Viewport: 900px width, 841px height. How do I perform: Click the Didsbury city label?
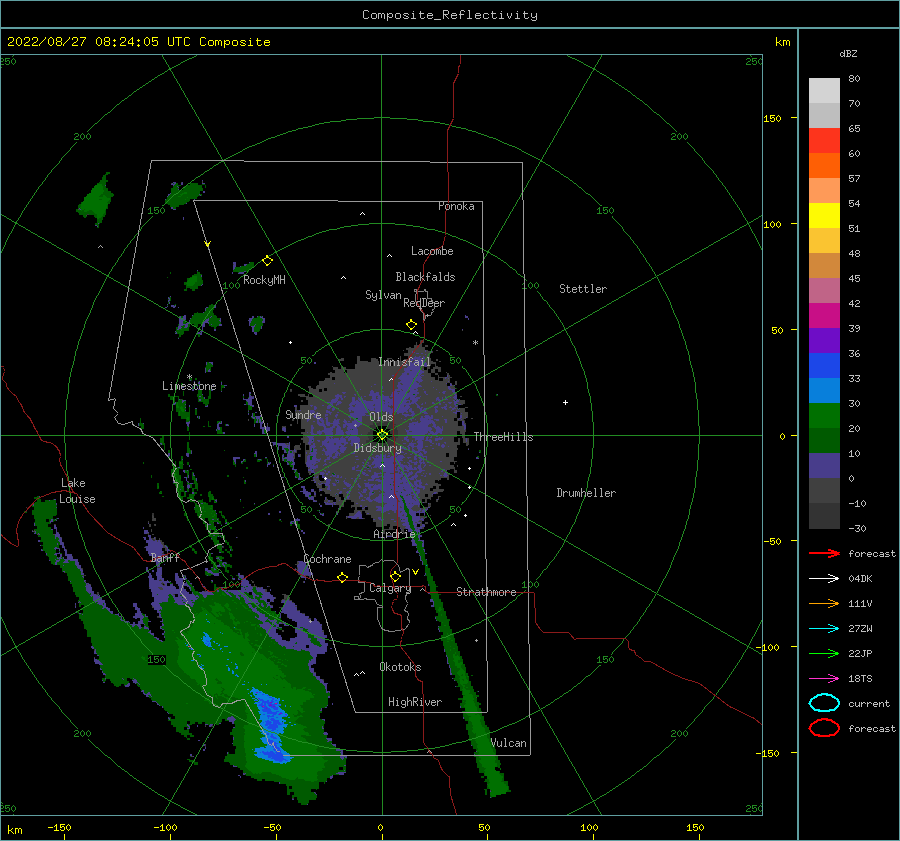(x=378, y=448)
